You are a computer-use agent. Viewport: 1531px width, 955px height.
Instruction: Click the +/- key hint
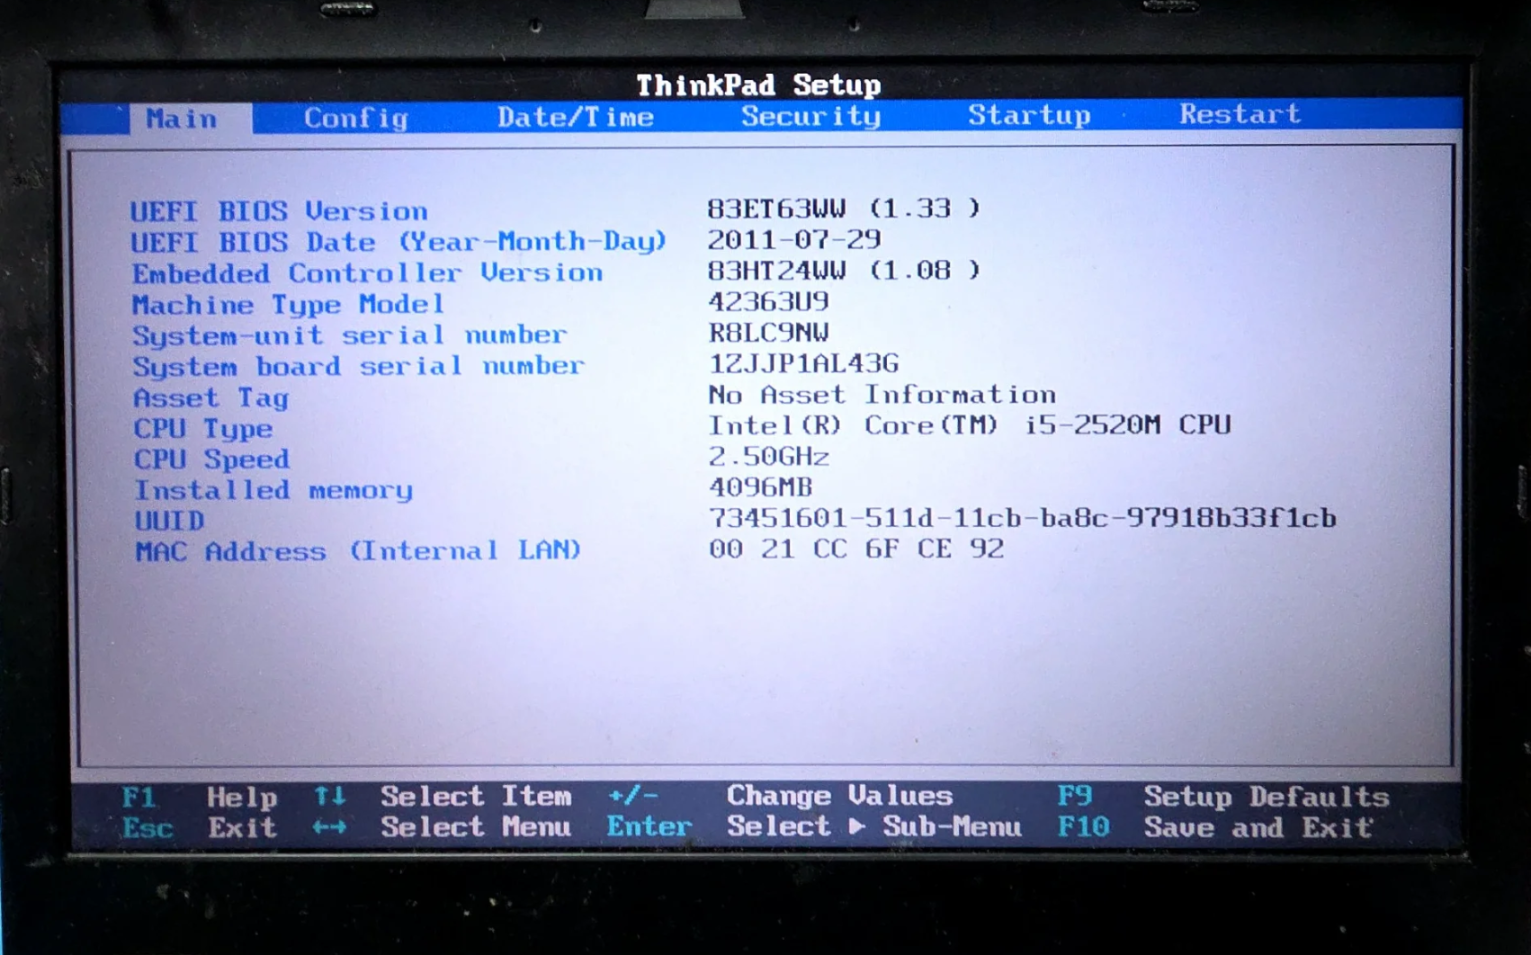tap(633, 795)
